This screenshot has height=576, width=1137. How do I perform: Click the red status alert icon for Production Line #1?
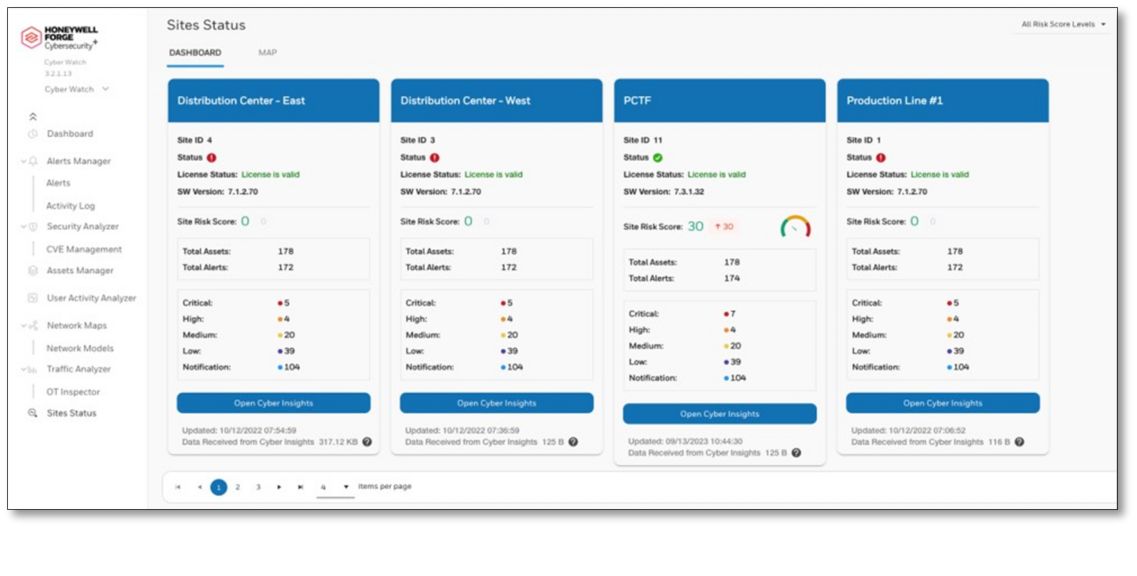coord(881,157)
